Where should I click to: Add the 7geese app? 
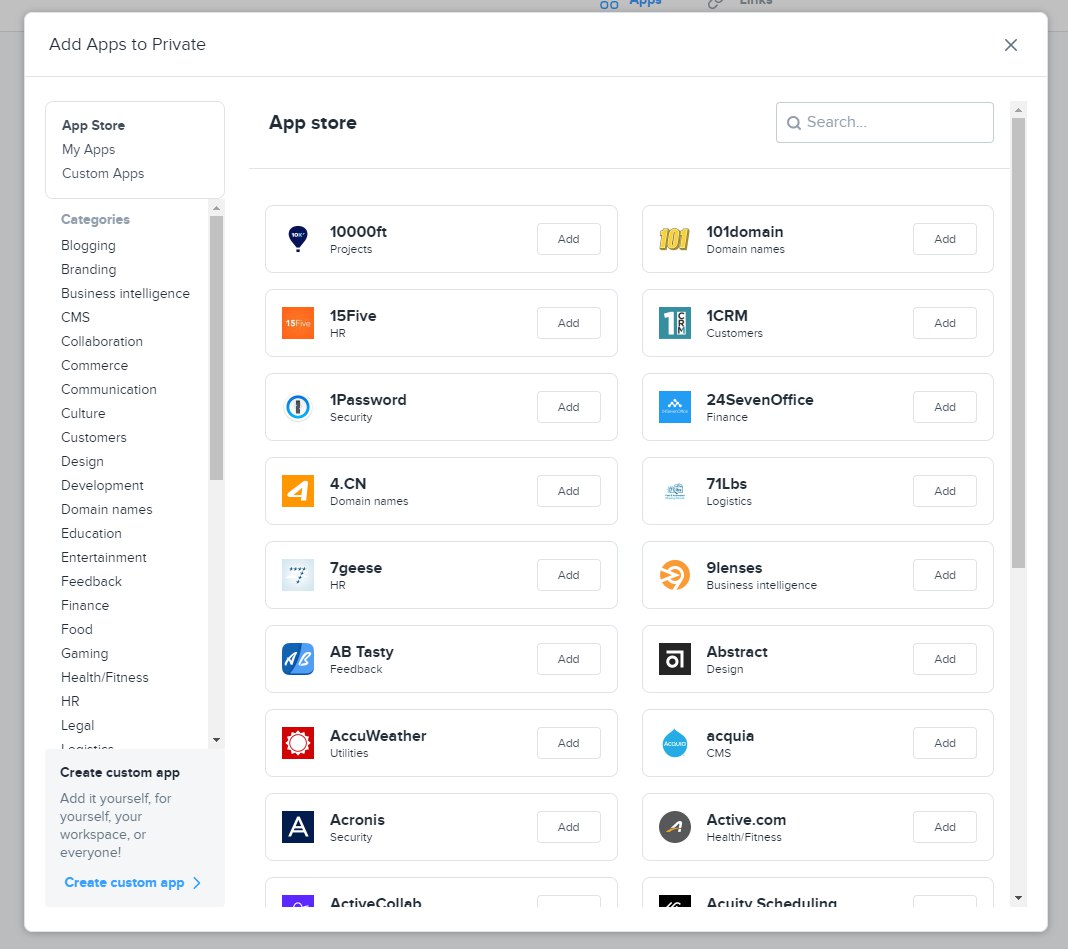pos(568,575)
